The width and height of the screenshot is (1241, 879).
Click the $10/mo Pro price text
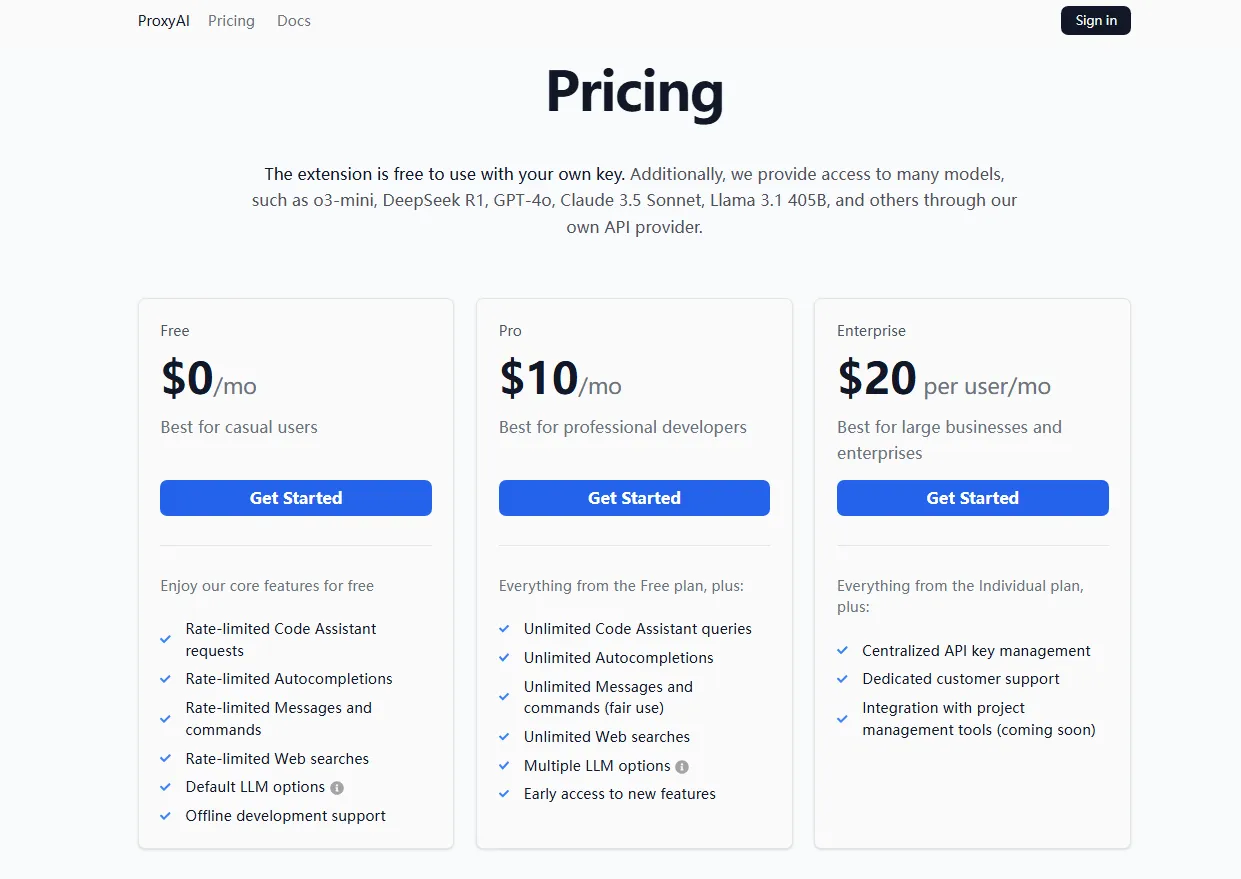pos(560,380)
